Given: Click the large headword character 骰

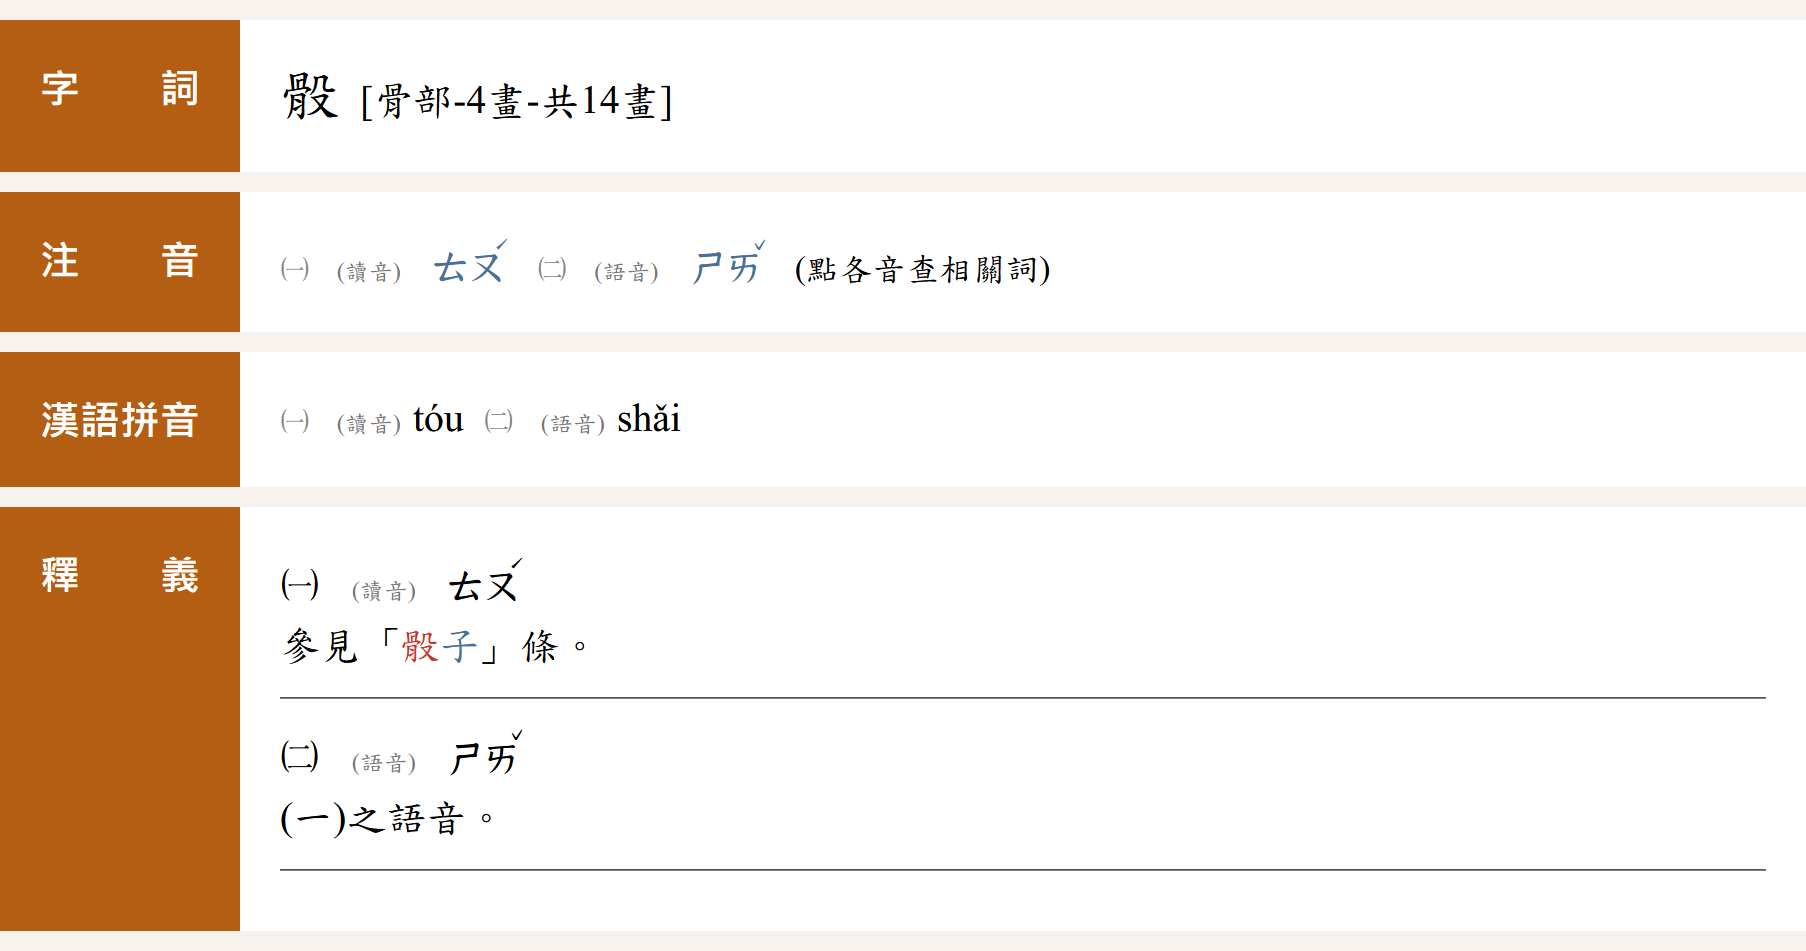Looking at the screenshot, I should [310, 97].
